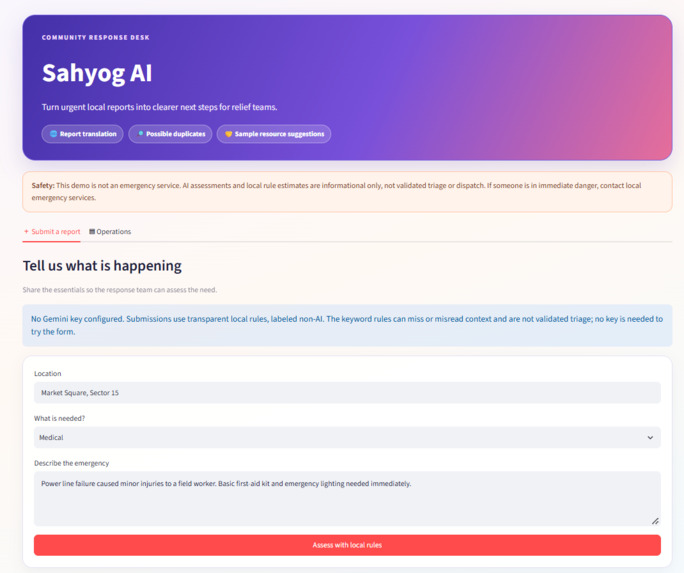This screenshot has height=573, width=684.
Task: Click the Assess with local rules button
Action: tap(347, 545)
